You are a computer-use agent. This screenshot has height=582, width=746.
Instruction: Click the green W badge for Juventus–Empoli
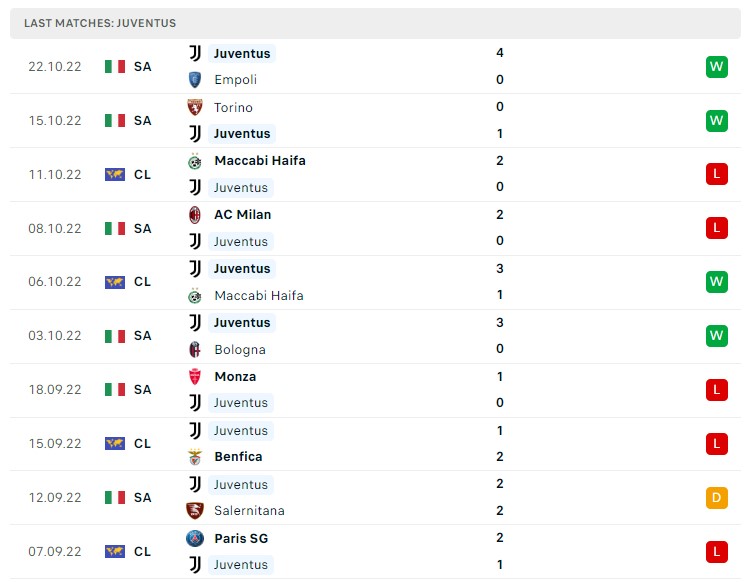717,67
